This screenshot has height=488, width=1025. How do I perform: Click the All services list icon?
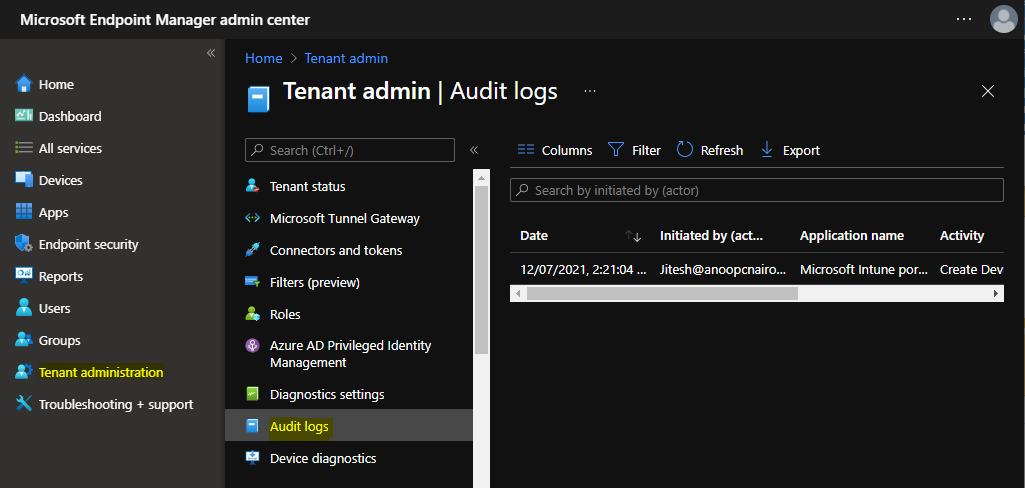[x=24, y=148]
